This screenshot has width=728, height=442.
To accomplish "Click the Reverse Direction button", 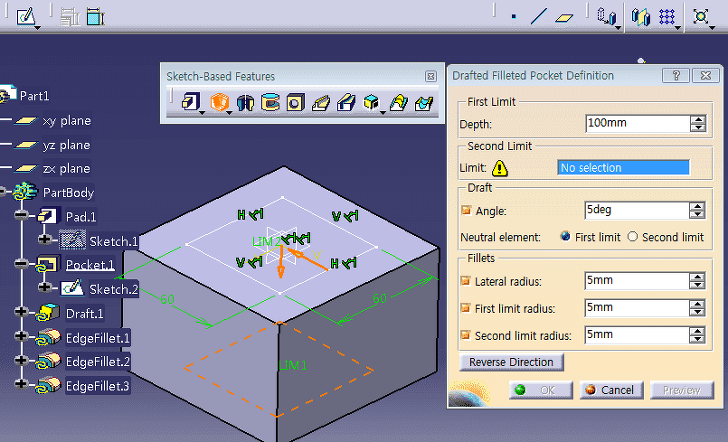I will (x=511, y=362).
